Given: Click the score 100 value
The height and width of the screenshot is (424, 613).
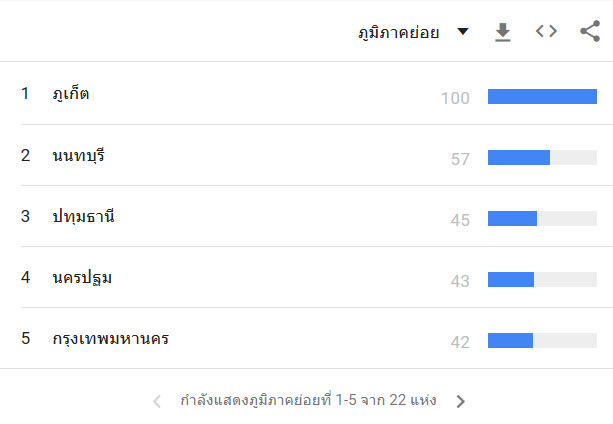Looking at the screenshot, I should [x=455, y=98].
